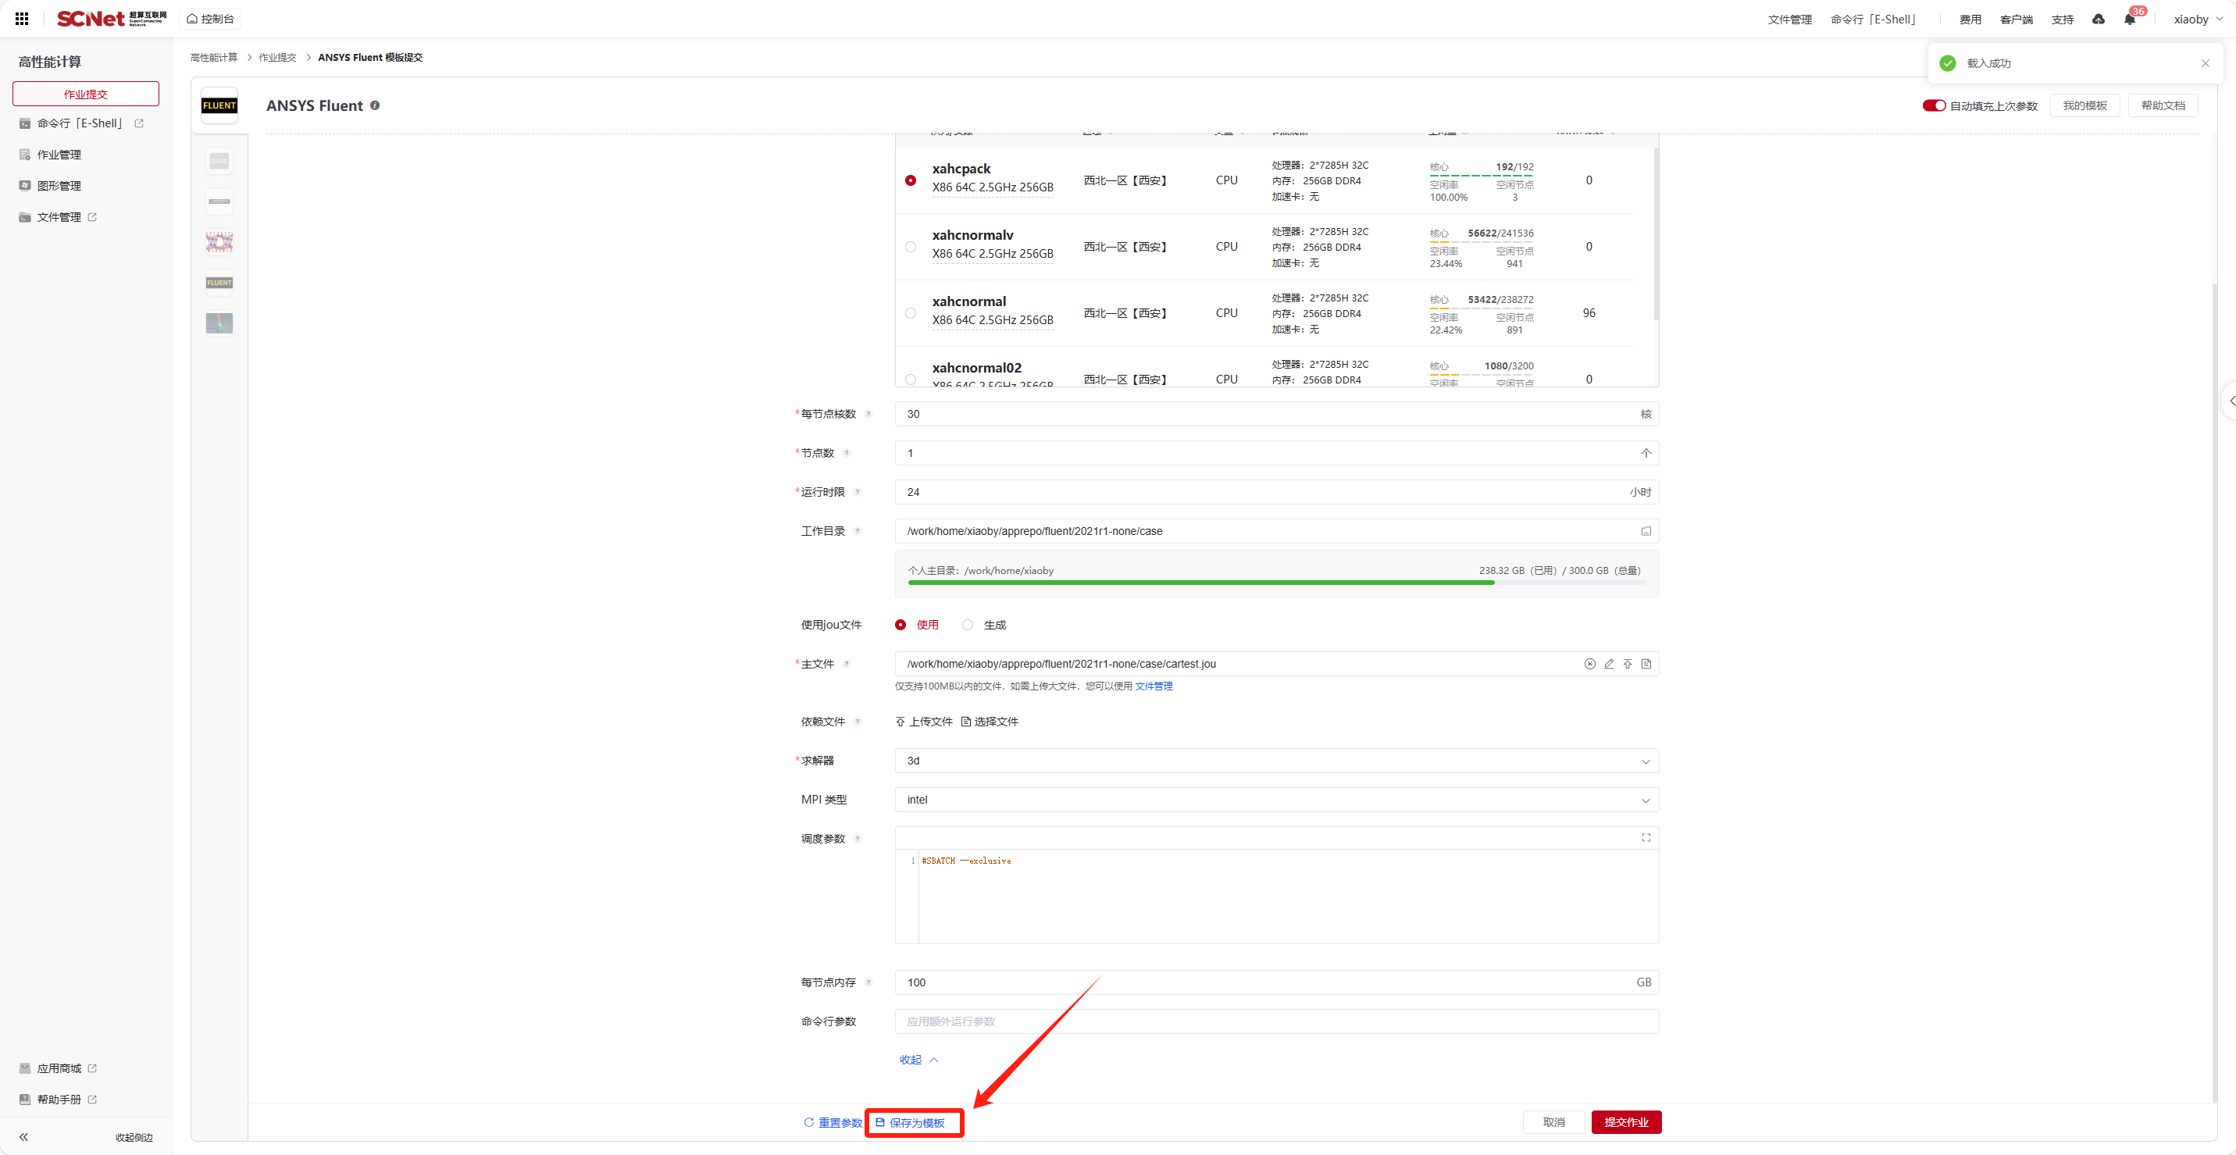
Task: Open the apps grid menu icon
Action: [x=21, y=19]
